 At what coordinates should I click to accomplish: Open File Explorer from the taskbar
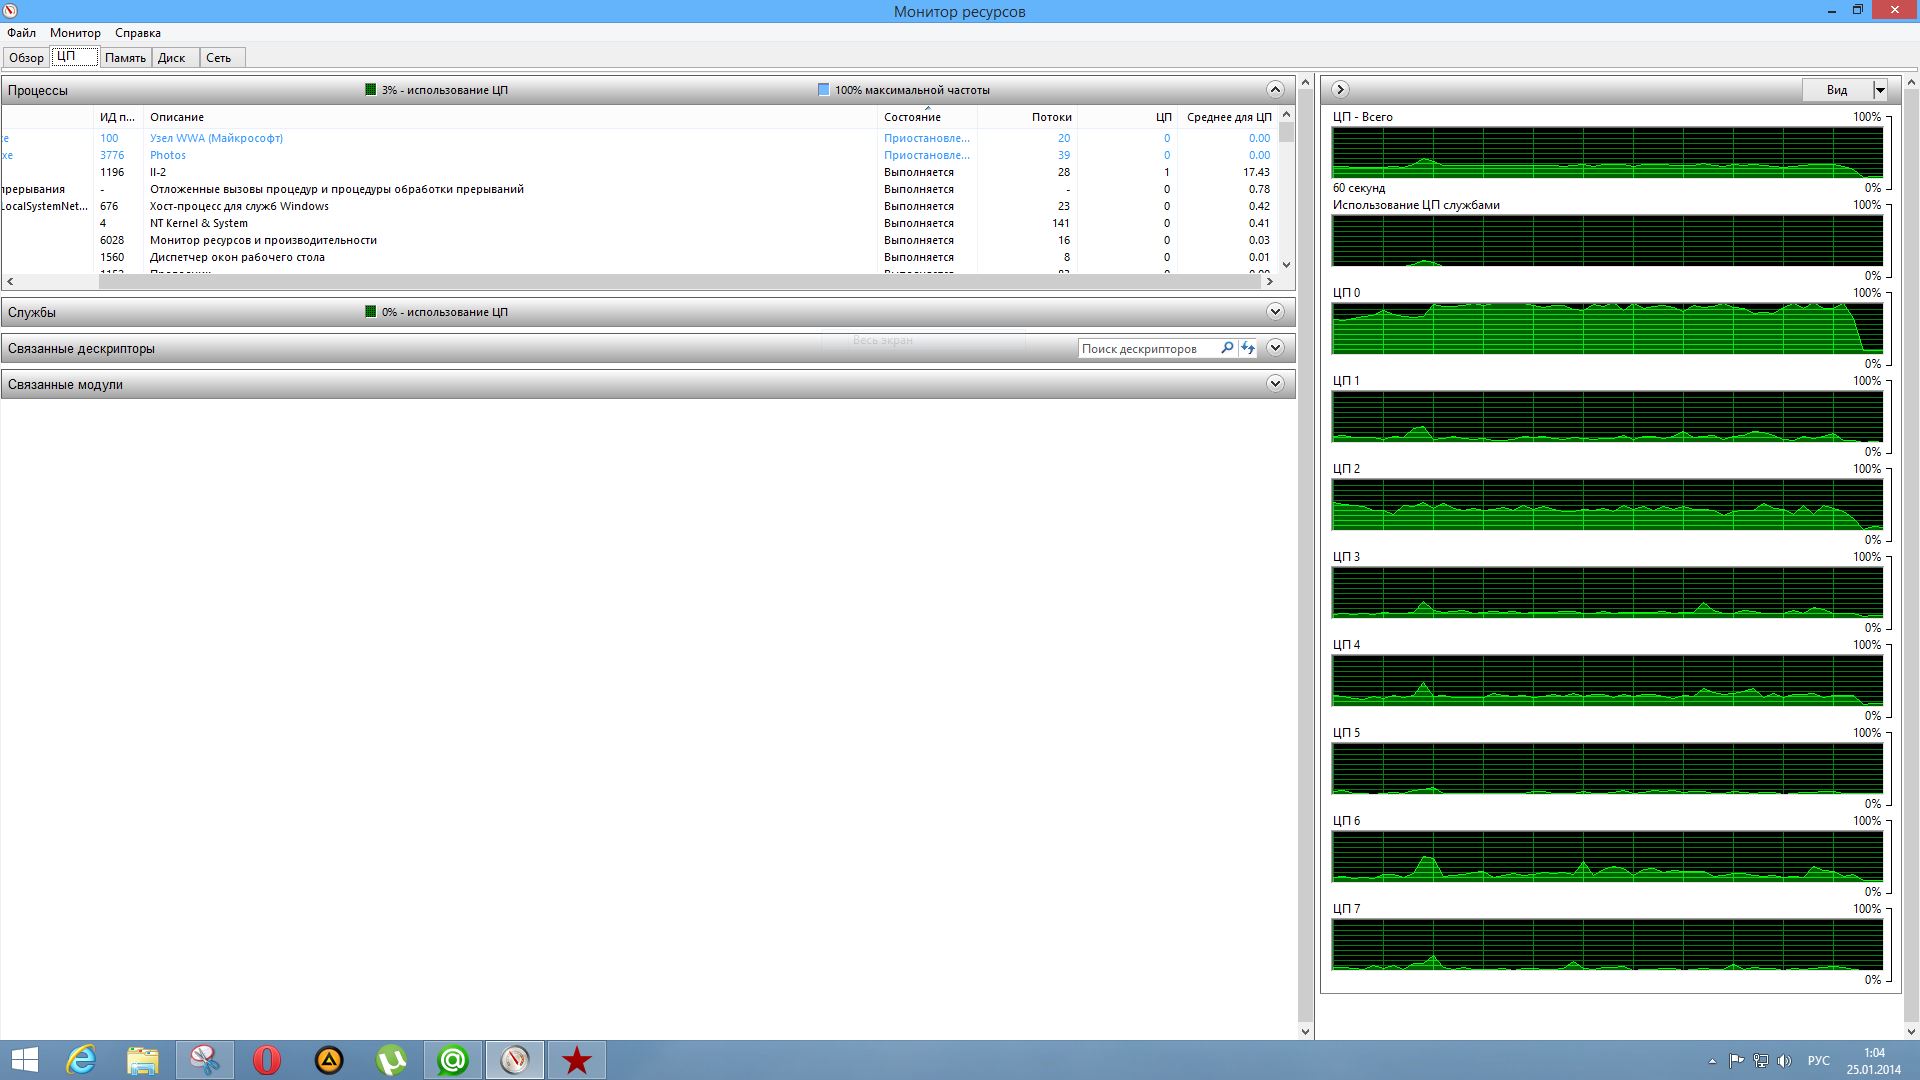[143, 1060]
